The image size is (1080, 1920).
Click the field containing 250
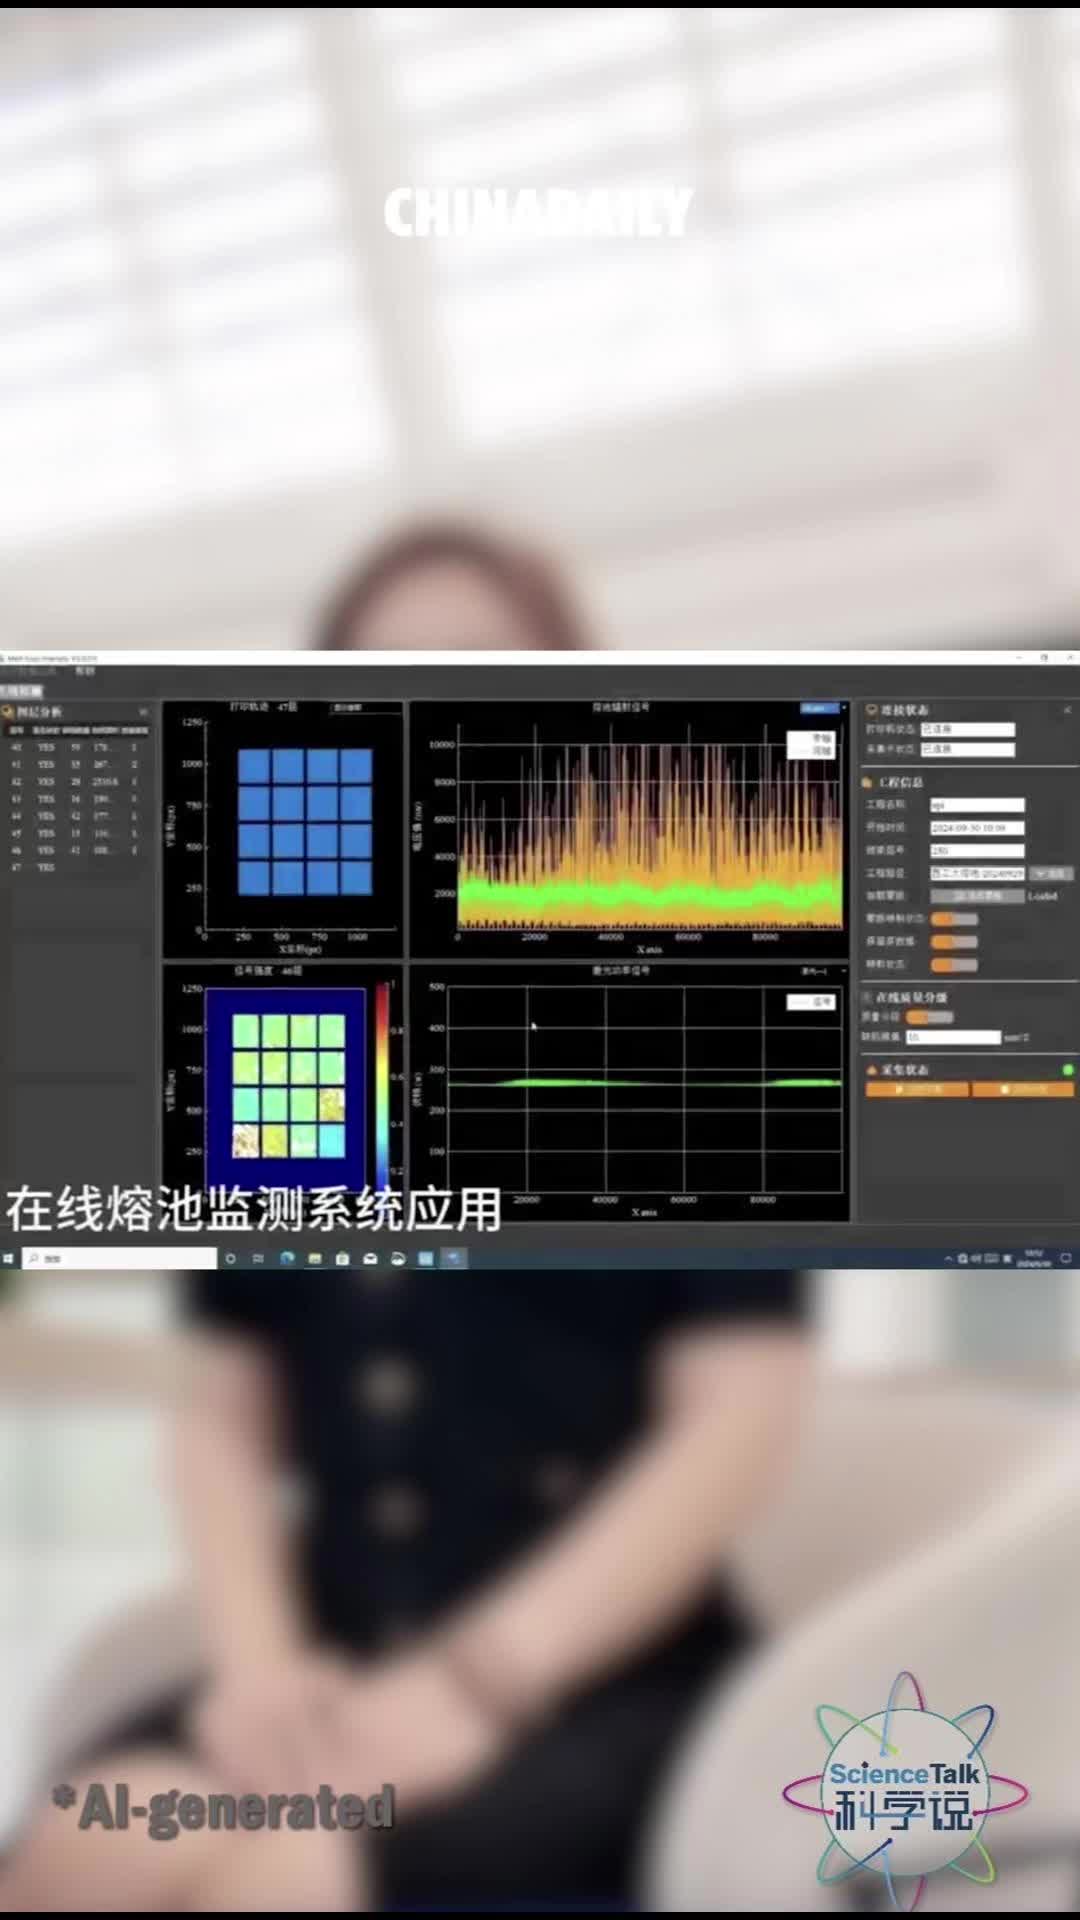coord(977,850)
